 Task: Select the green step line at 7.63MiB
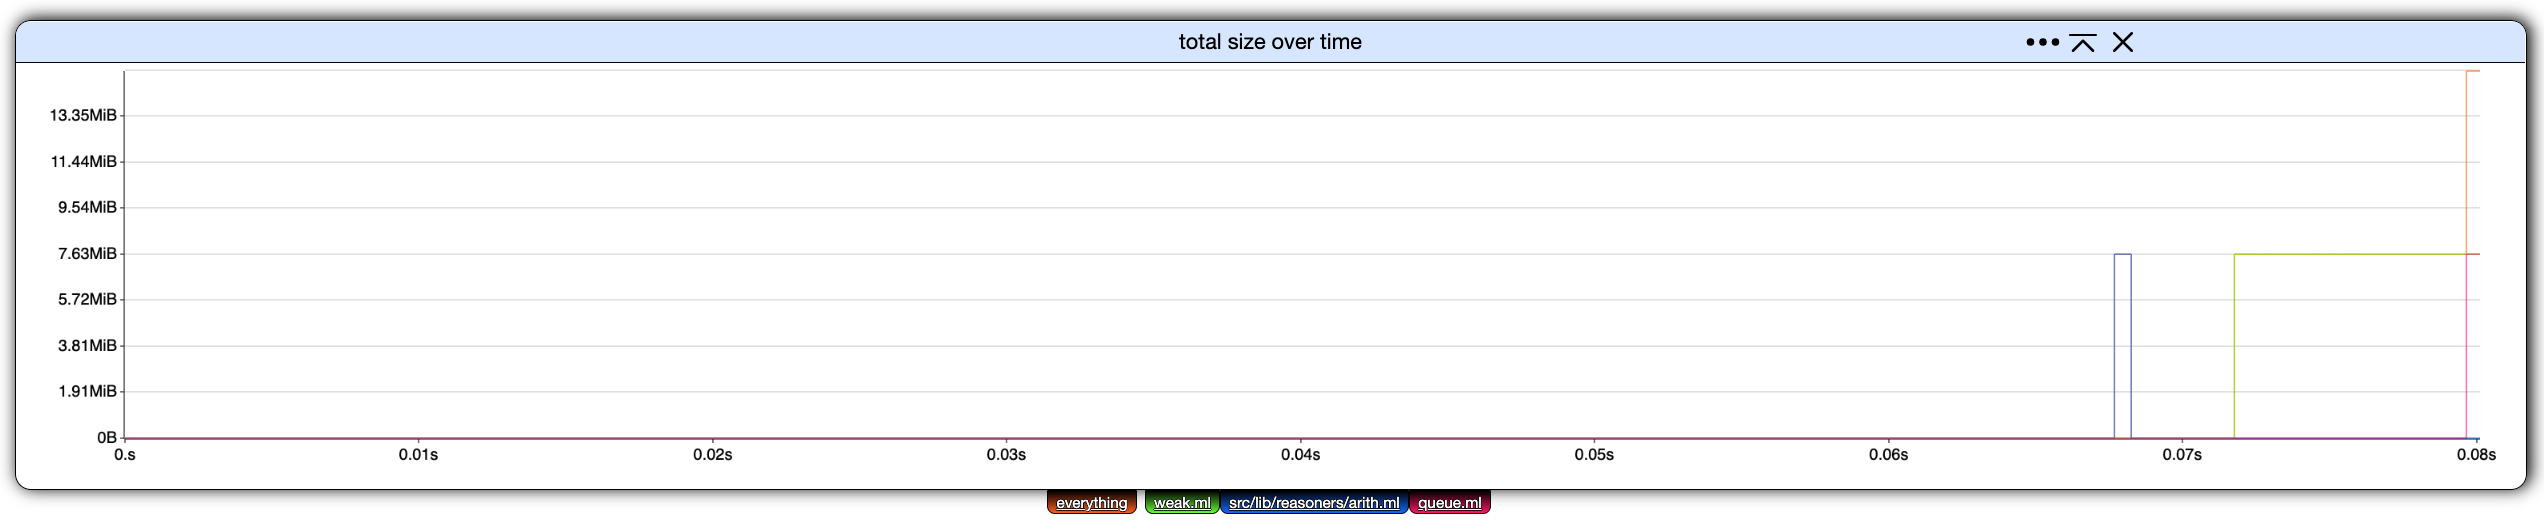(x=2350, y=254)
